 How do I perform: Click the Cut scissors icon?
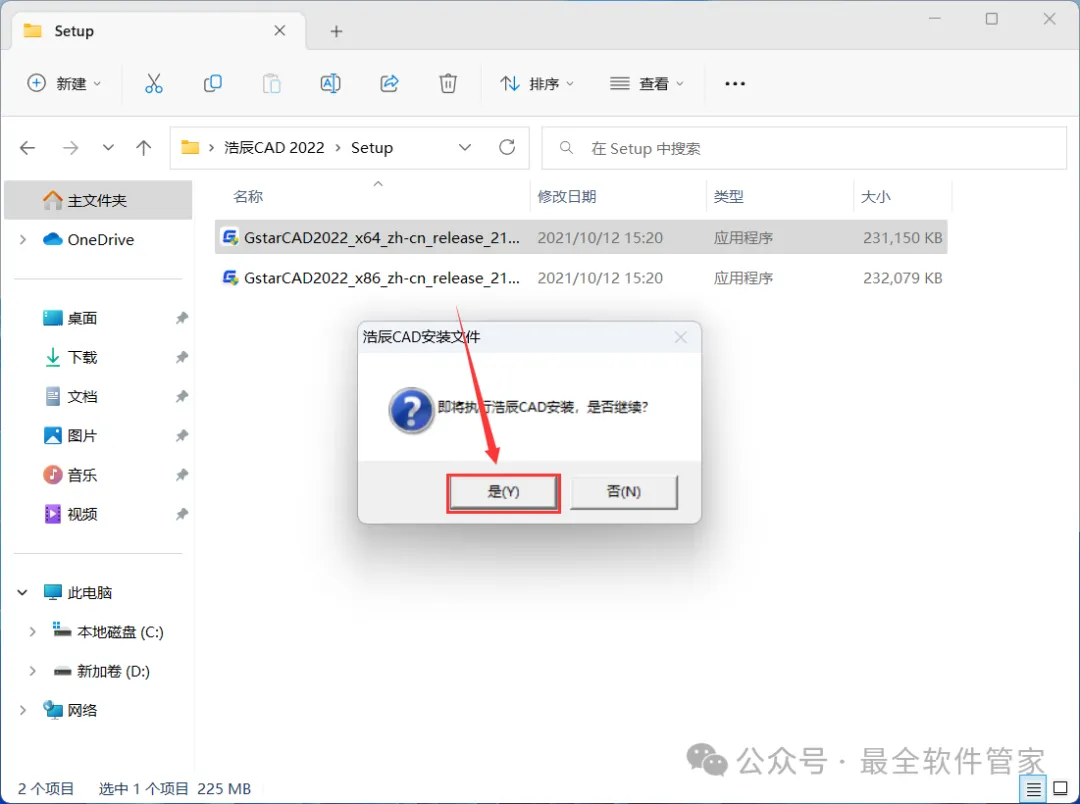[154, 83]
